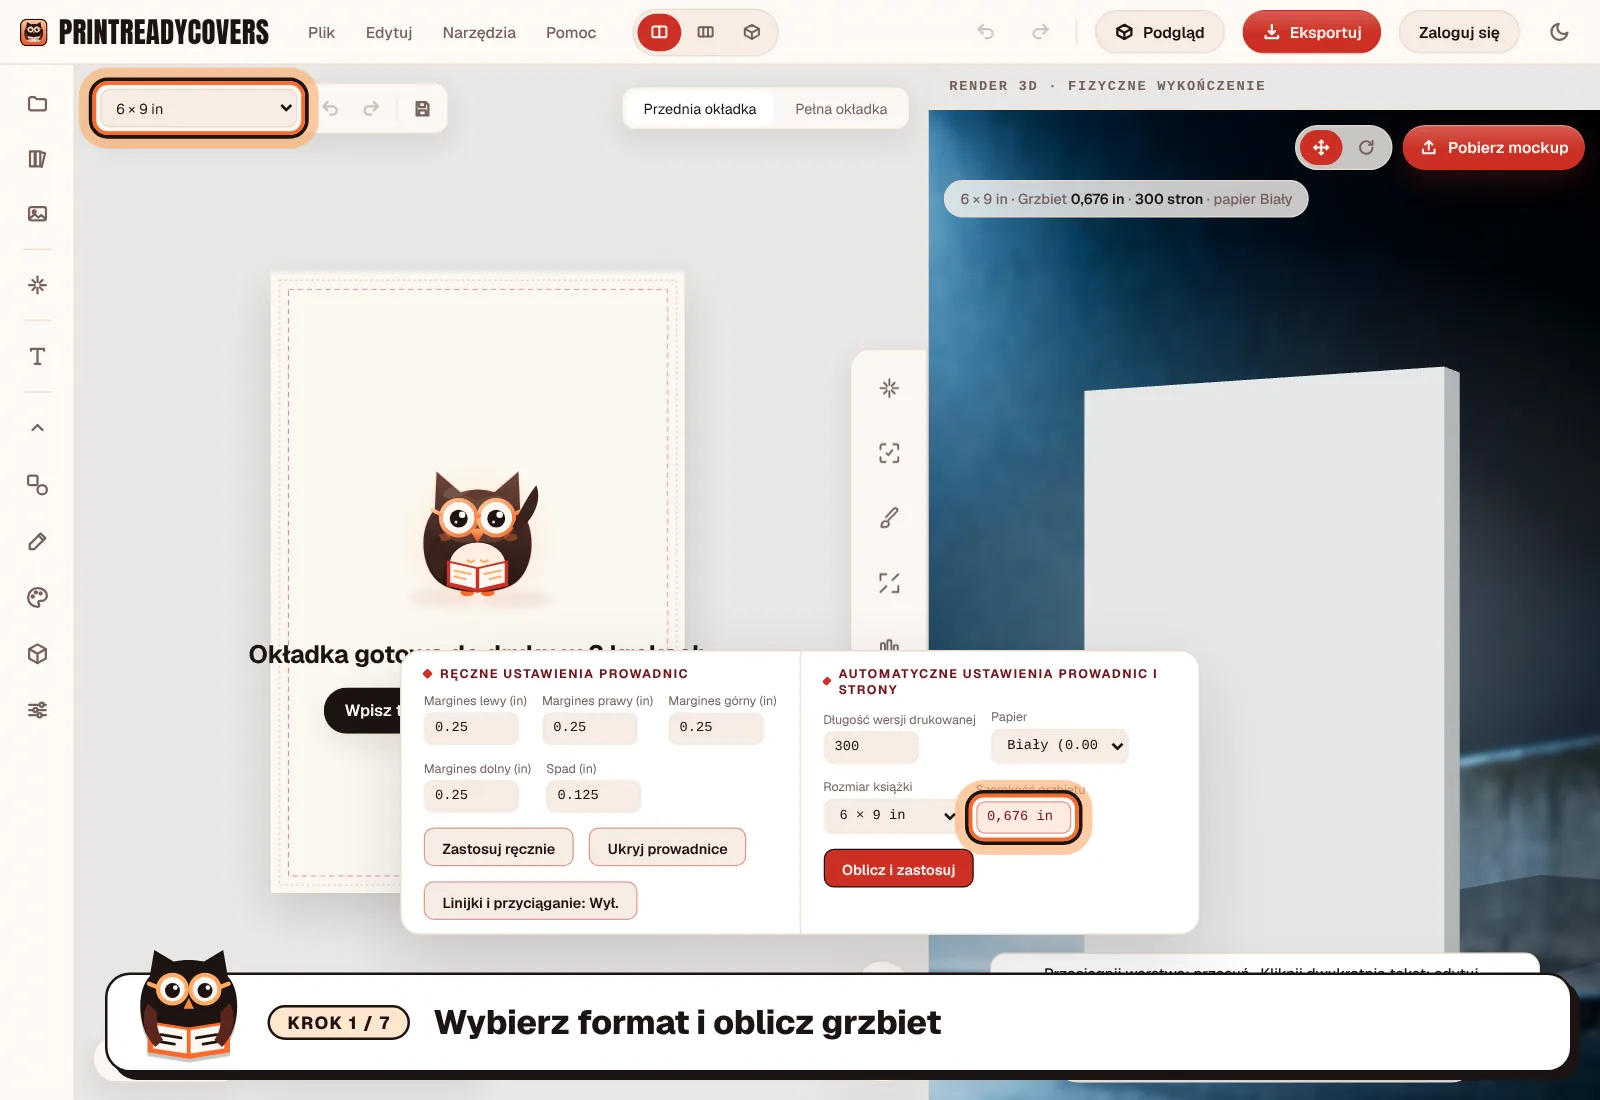Edit Margines dolny field
Viewport: 1600px width, 1100px height.
471,796
